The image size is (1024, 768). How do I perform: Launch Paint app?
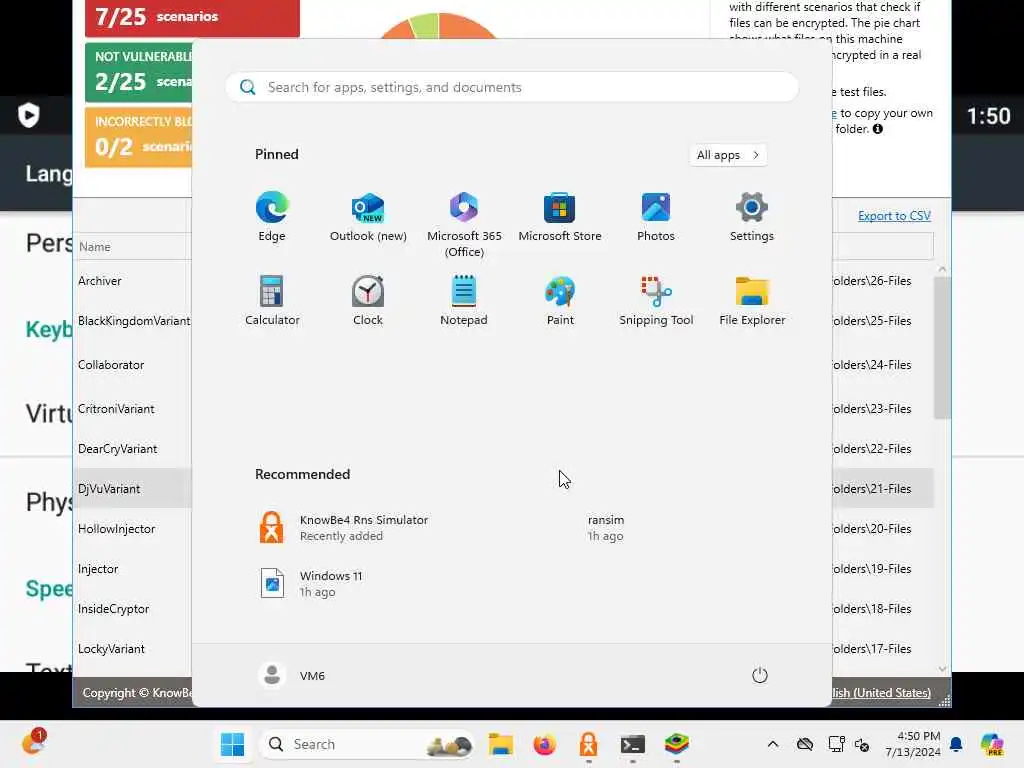coord(560,300)
